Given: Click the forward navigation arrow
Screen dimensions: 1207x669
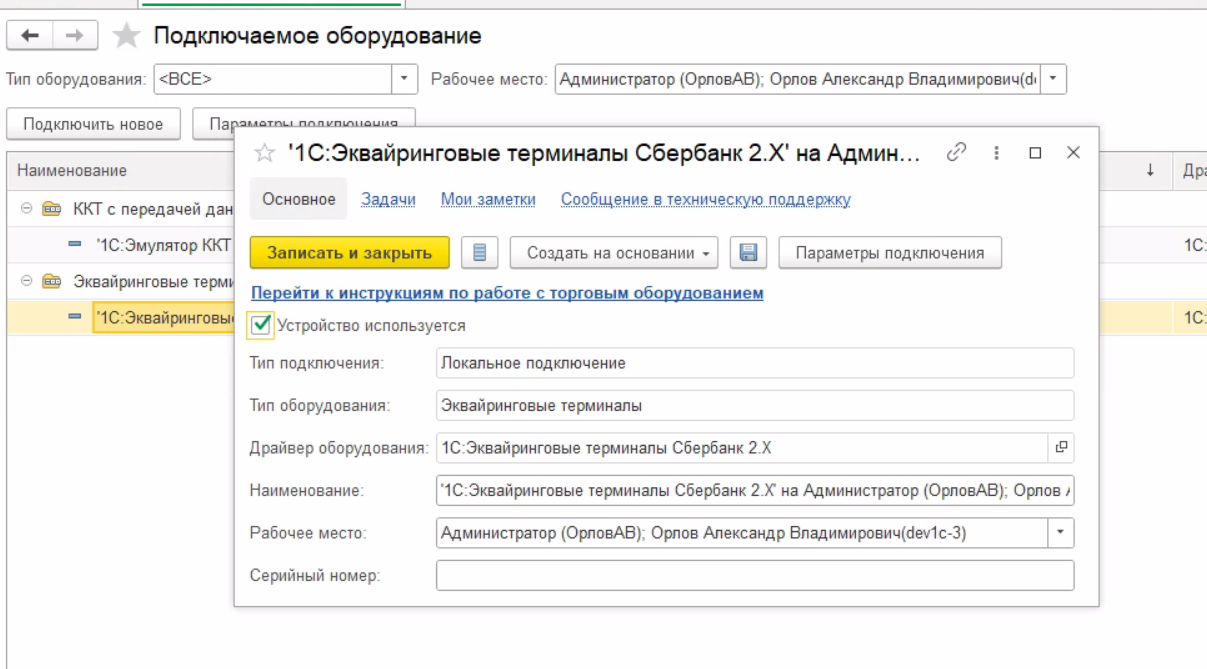Looking at the screenshot, I should [x=74, y=36].
